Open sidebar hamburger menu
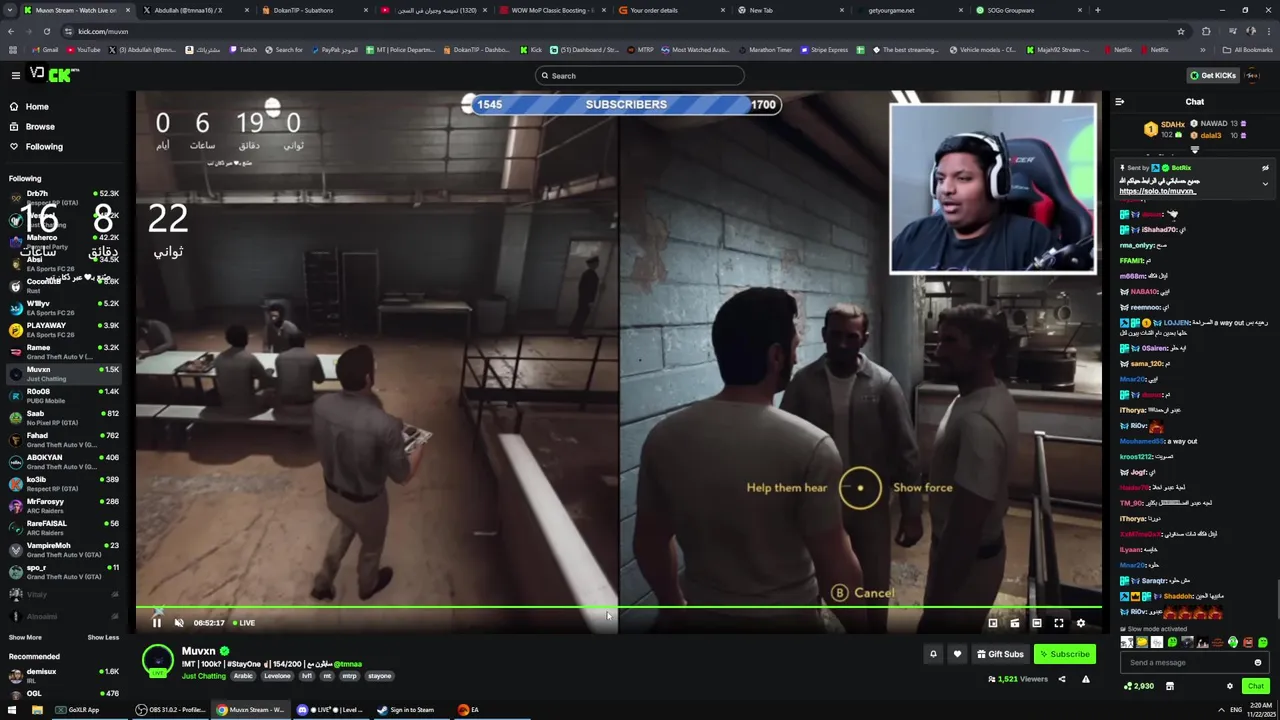Screen dimensions: 1280x720 click(x=15, y=75)
